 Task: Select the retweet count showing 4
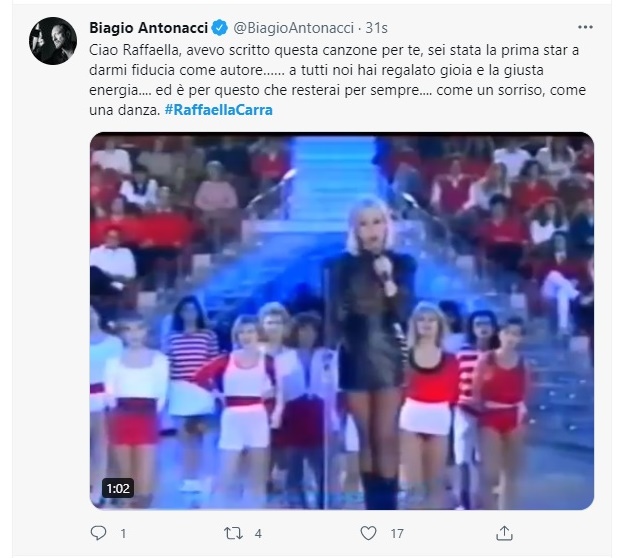pyautogui.click(x=258, y=534)
